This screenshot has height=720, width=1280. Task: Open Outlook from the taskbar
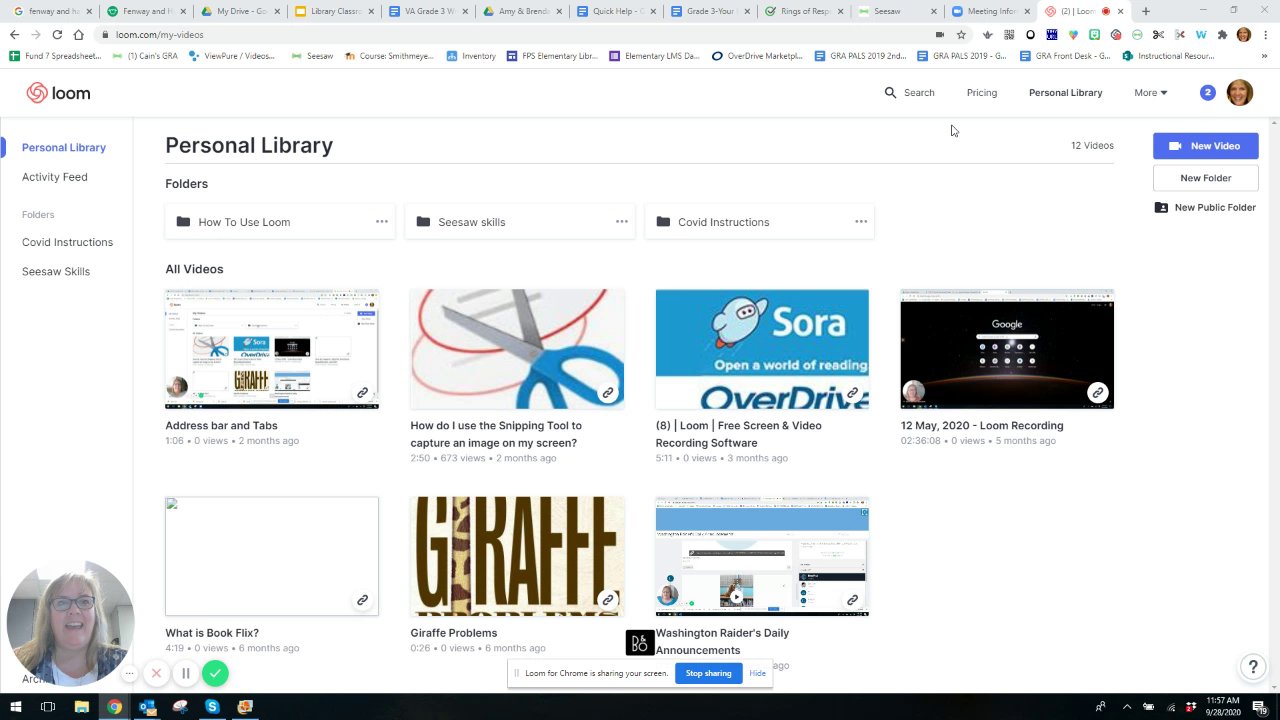(x=147, y=707)
